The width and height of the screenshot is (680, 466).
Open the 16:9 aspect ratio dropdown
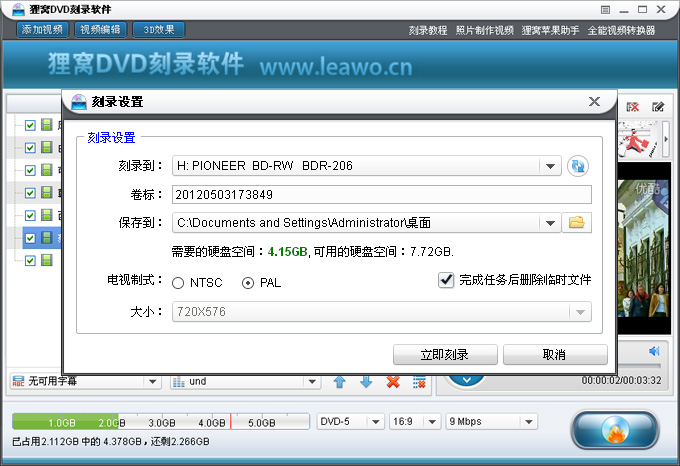pyautogui.click(x=432, y=422)
